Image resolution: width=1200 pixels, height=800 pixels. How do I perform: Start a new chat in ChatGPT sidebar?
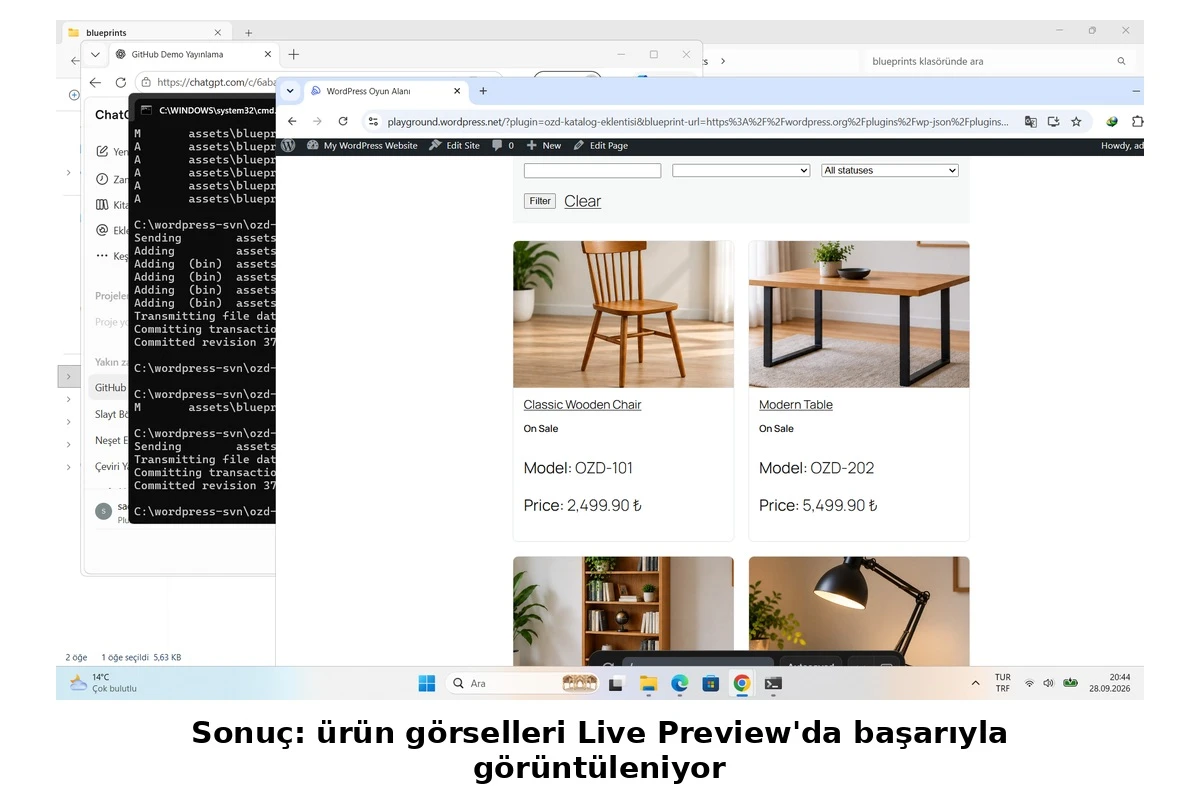[x=102, y=152]
